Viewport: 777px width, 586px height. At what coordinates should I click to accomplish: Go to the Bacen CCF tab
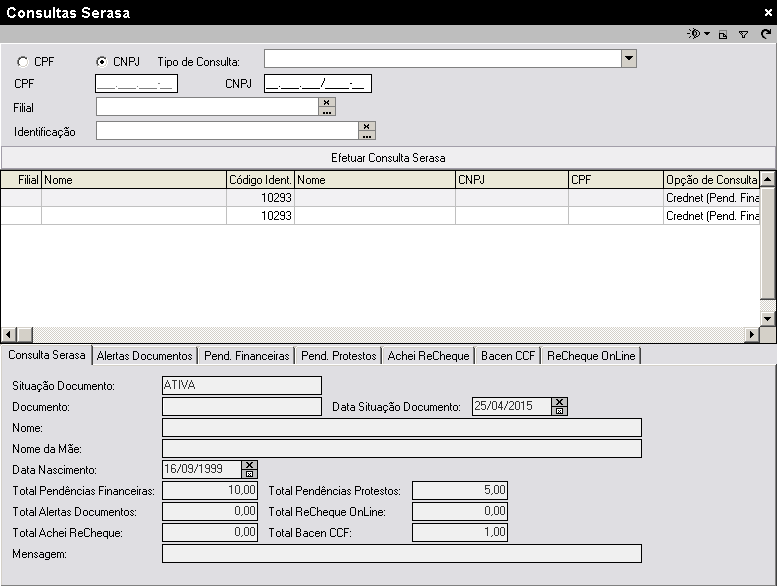pyautogui.click(x=508, y=356)
